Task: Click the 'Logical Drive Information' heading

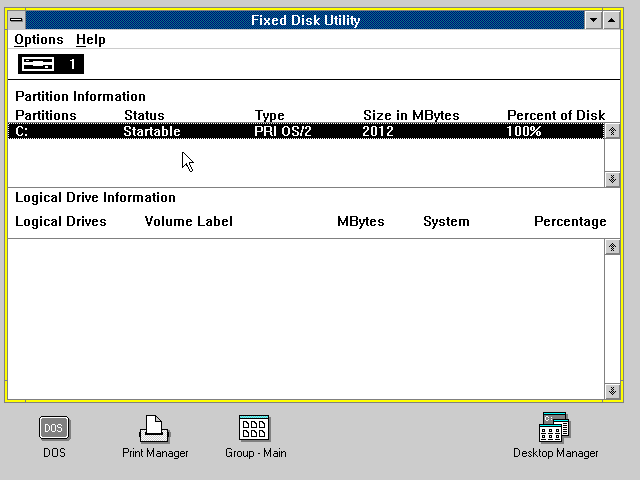Action: (x=95, y=198)
